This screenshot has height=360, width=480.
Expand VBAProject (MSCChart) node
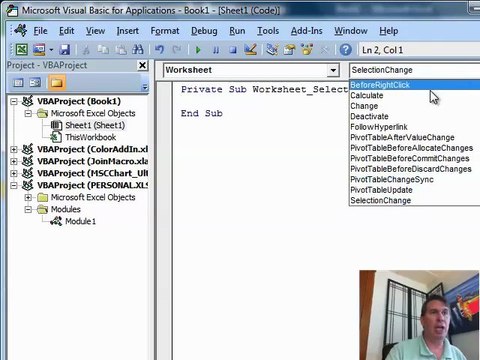14,173
